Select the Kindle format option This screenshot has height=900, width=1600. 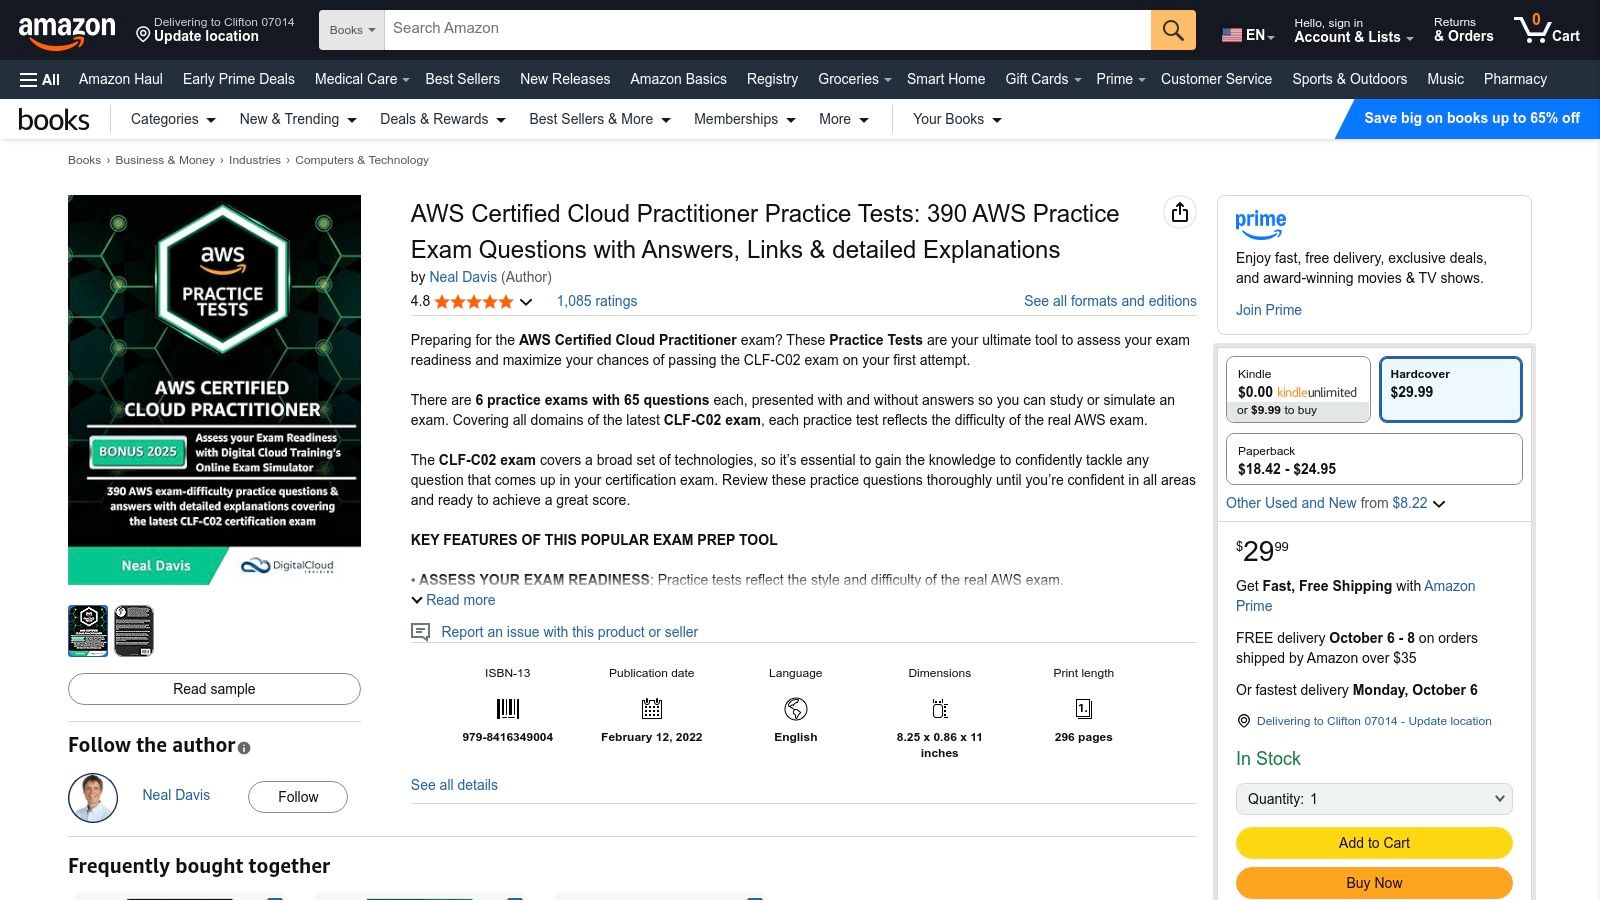point(1298,389)
